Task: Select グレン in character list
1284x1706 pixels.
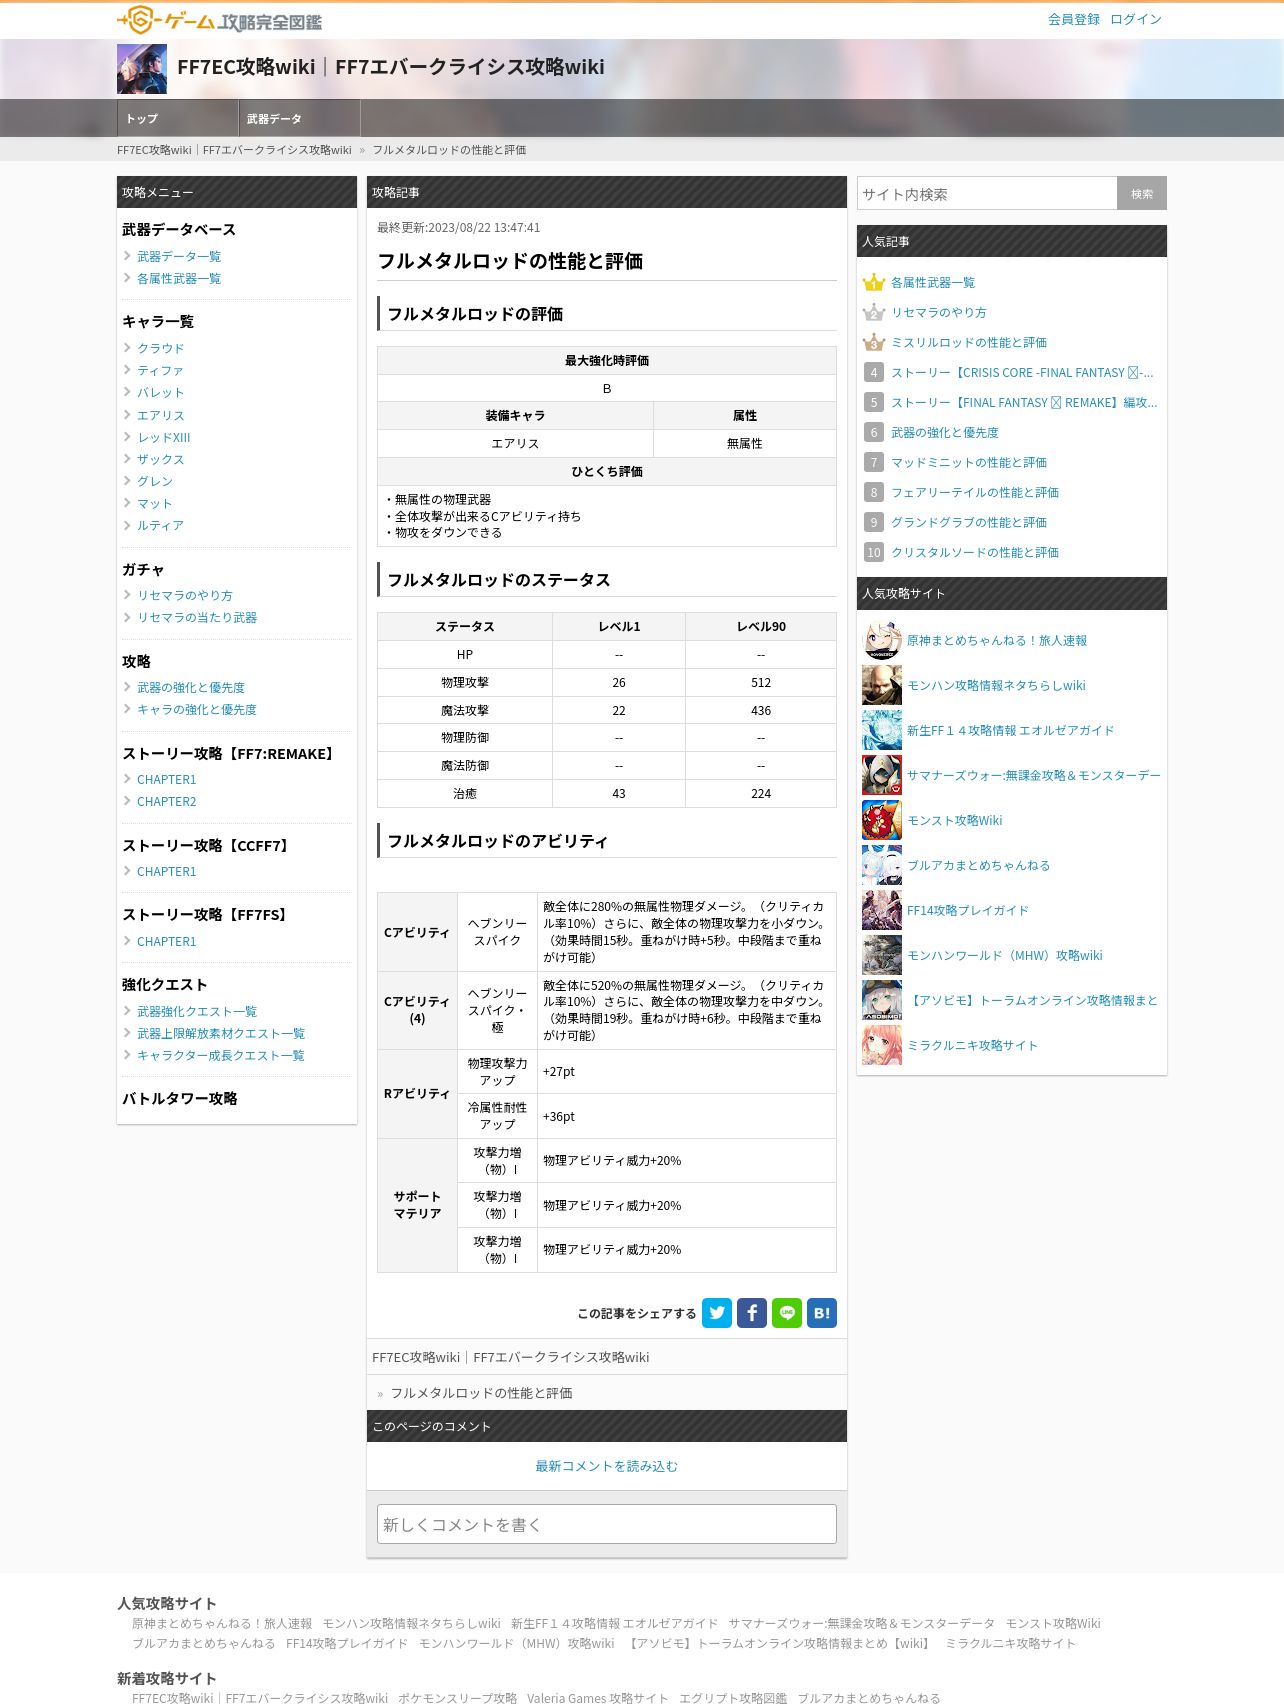Action: [x=155, y=481]
